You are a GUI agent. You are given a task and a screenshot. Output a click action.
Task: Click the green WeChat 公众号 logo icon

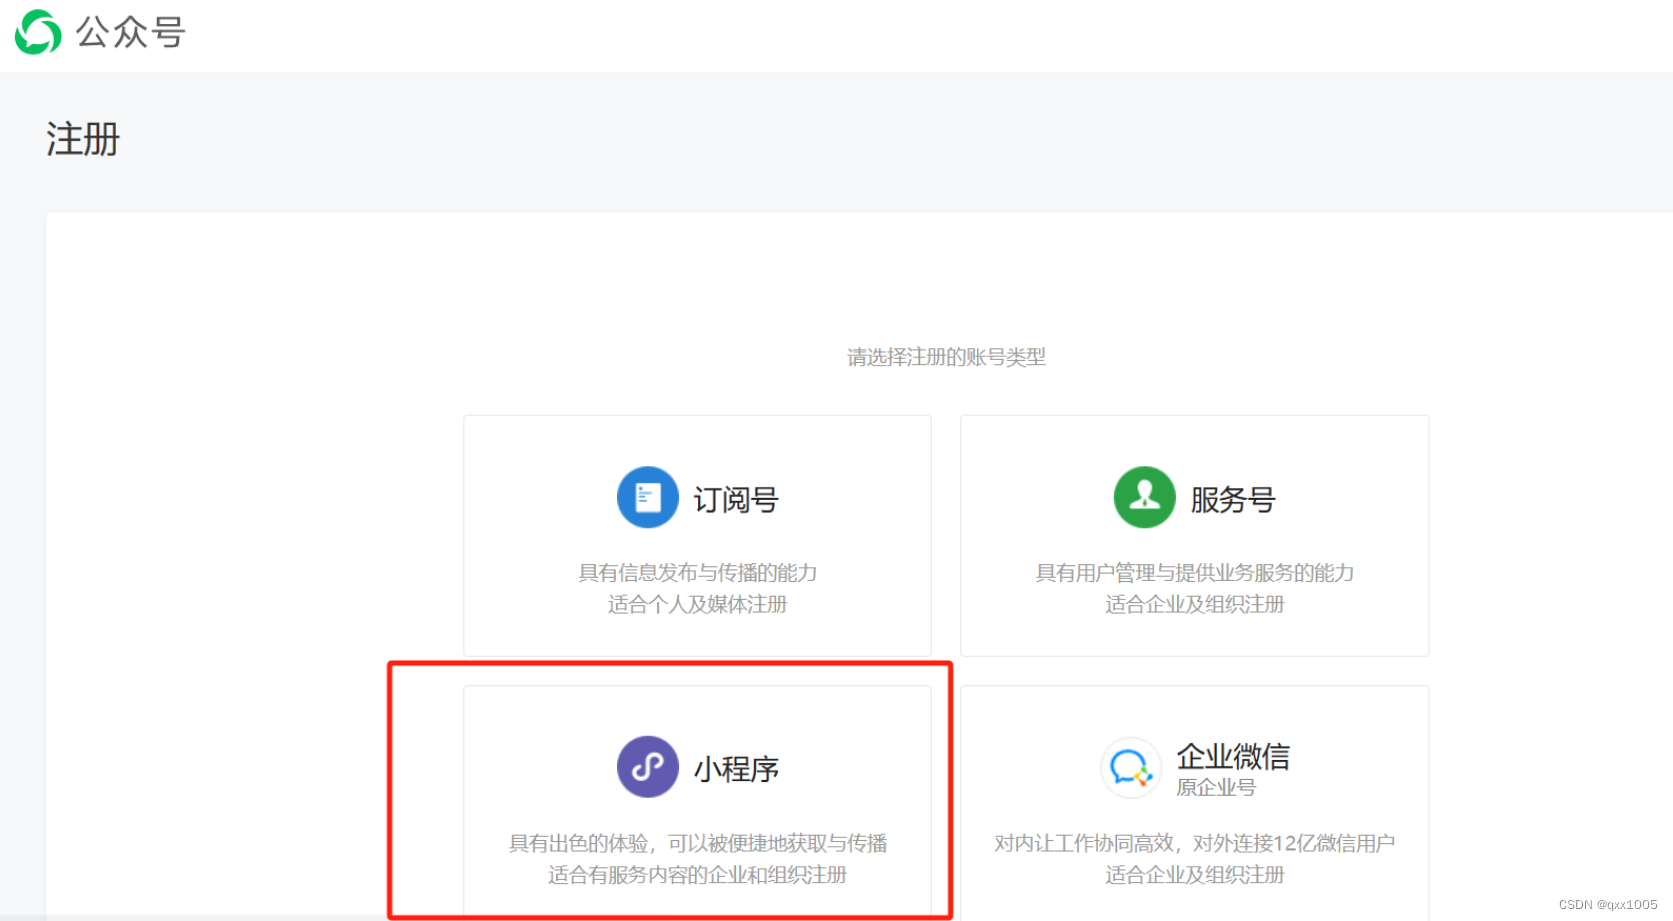38,32
